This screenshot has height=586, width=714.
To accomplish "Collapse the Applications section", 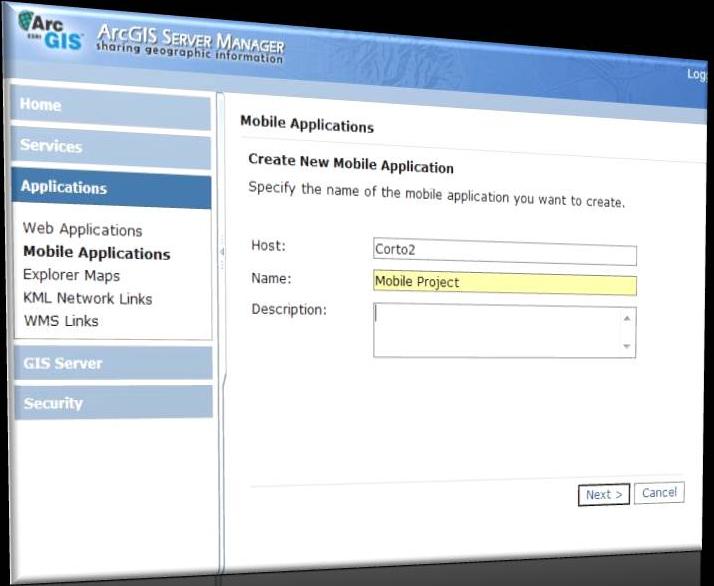I will pyautogui.click(x=111, y=188).
